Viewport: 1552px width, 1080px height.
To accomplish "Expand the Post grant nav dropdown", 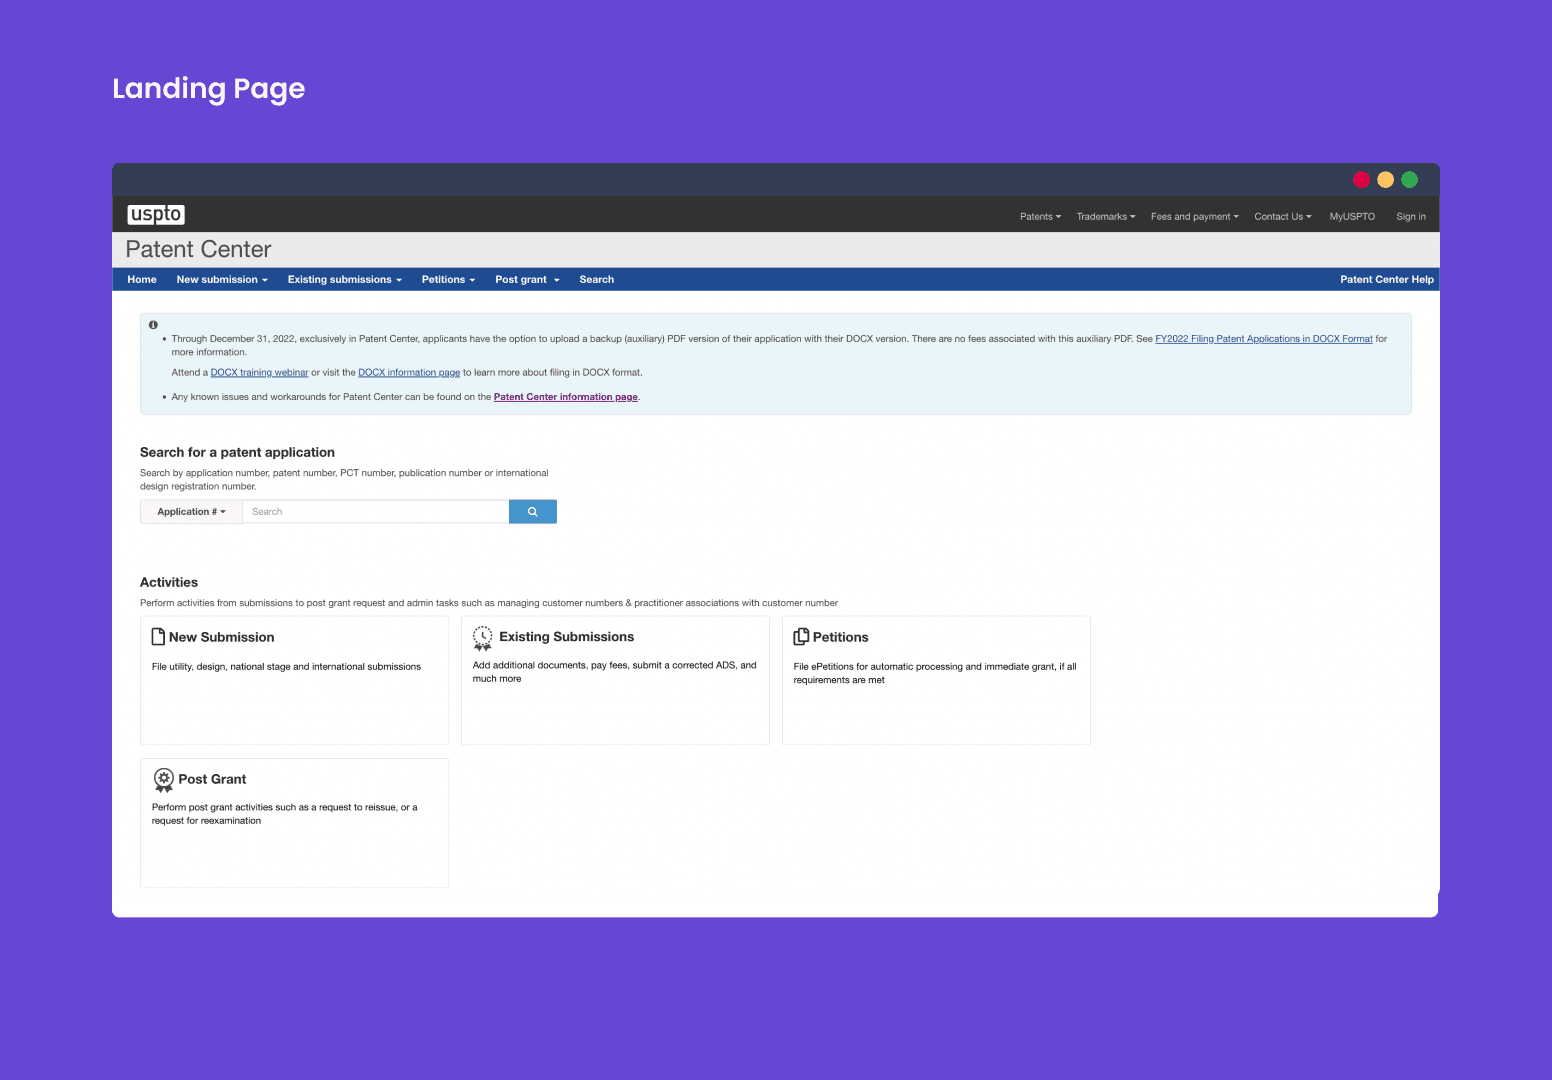I will coord(527,280).
